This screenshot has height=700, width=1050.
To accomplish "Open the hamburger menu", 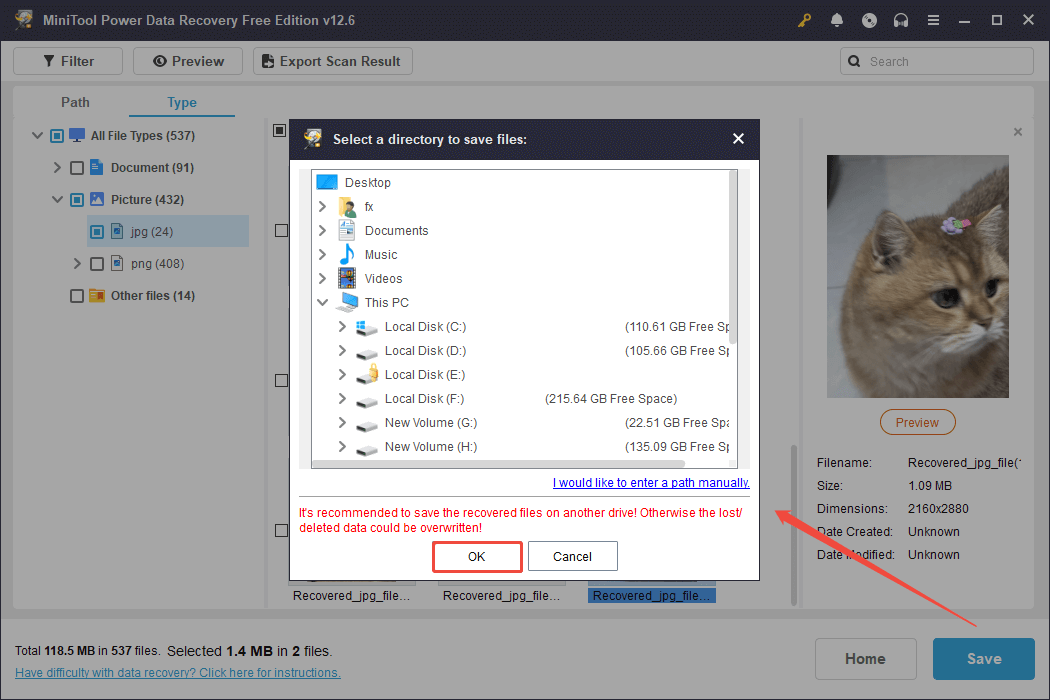I will pos(933,19).
